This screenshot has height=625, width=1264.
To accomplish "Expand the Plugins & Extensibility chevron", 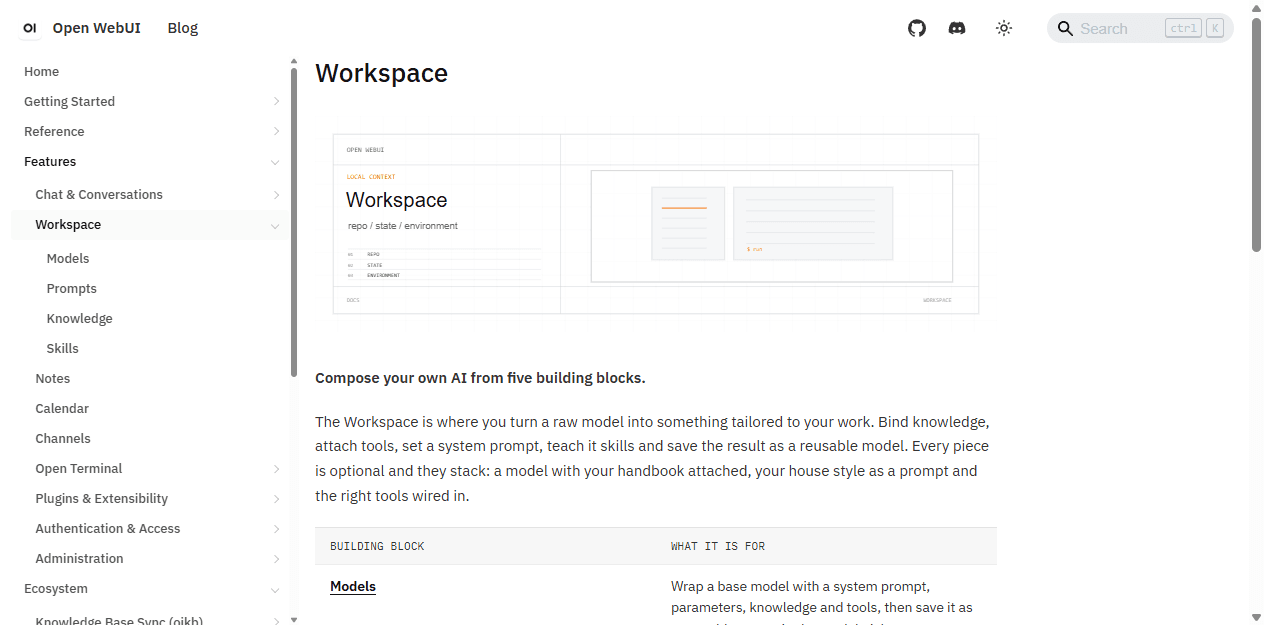I will point(276,499).
